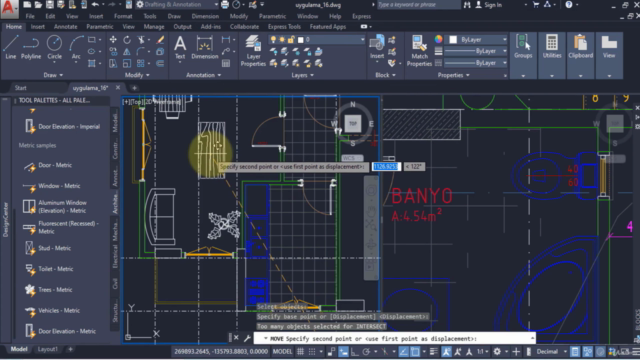
Task: Switch to the Start file tab
Action: pyautogui.click(x=20, y=88)
